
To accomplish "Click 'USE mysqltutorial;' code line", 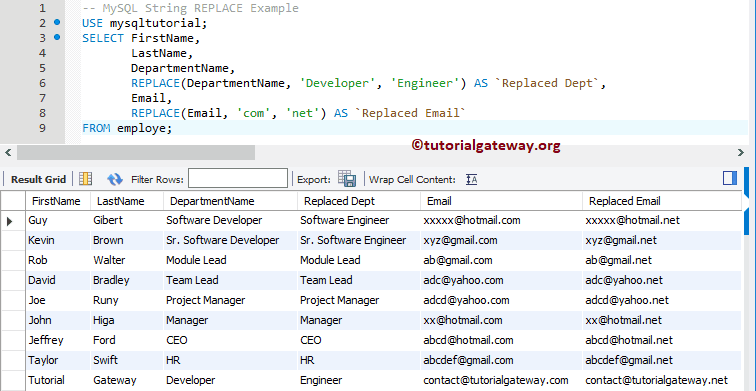I will coord(144,23).
